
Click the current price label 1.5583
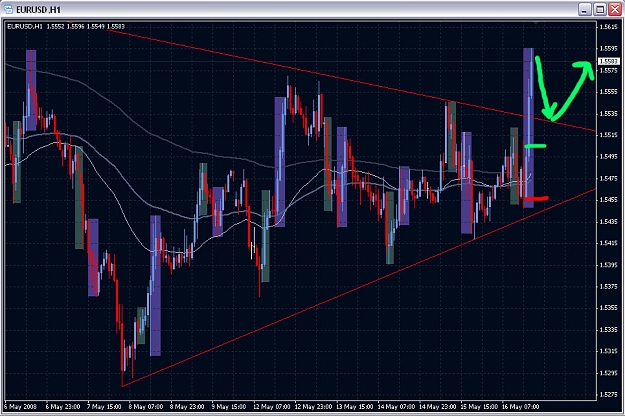[x=609, y=61]
